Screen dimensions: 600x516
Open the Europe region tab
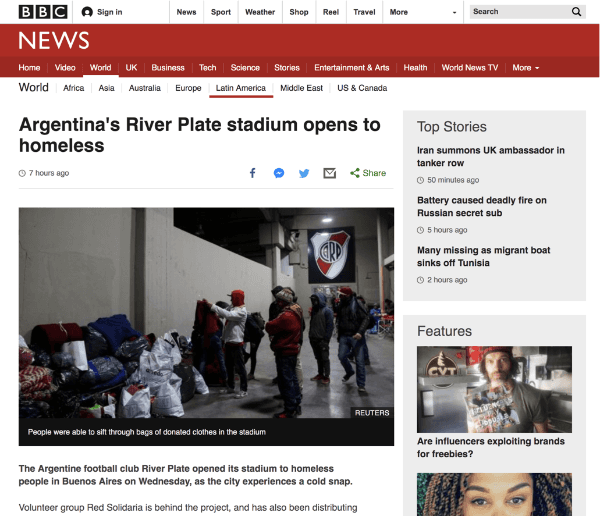(188, 88)
